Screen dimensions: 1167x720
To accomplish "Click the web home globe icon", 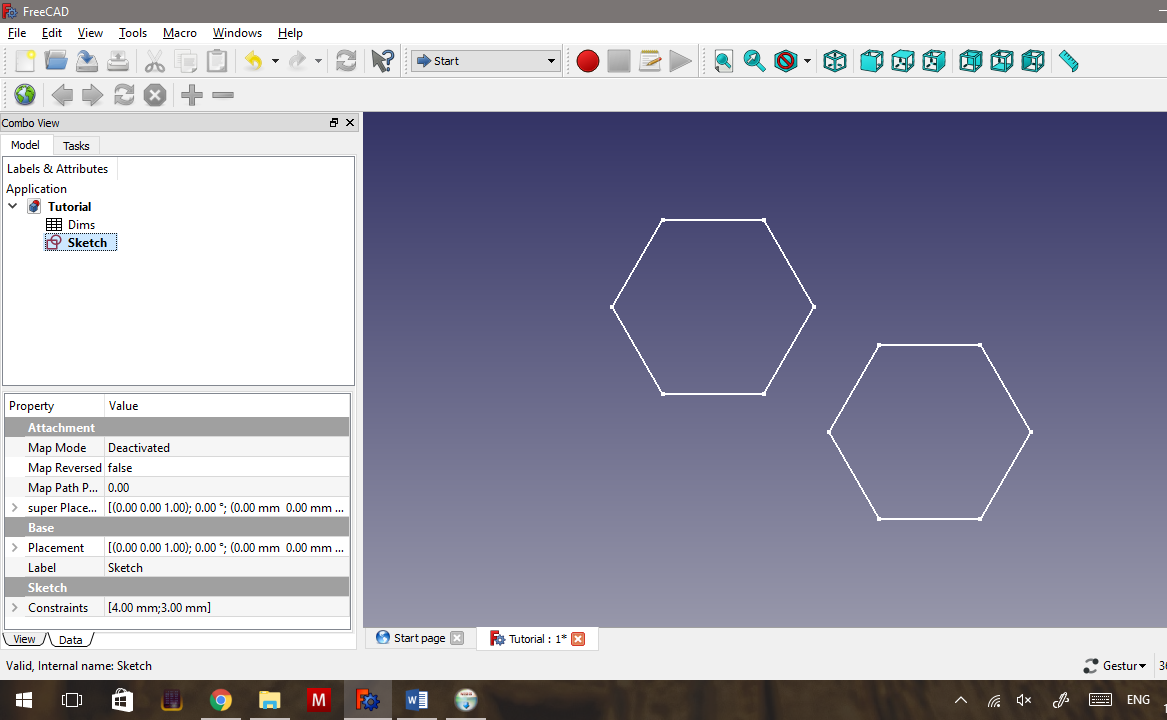I will [24, 95].
